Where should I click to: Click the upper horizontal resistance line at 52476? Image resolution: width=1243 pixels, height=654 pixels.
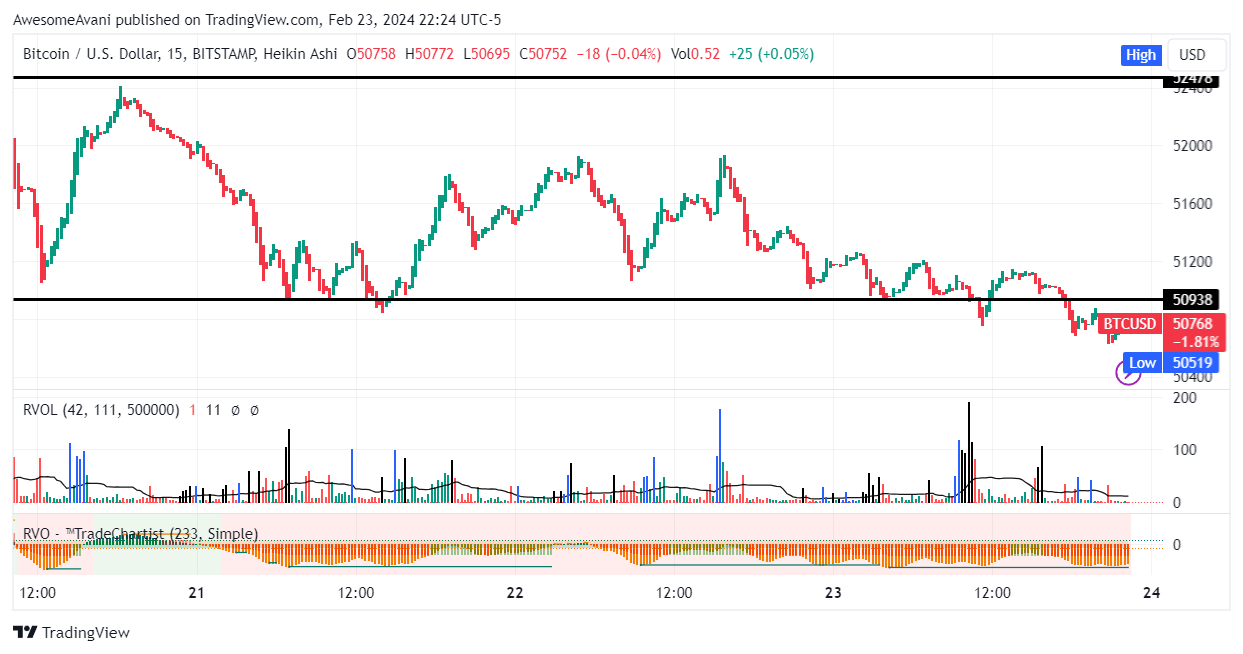coord(588,77)
